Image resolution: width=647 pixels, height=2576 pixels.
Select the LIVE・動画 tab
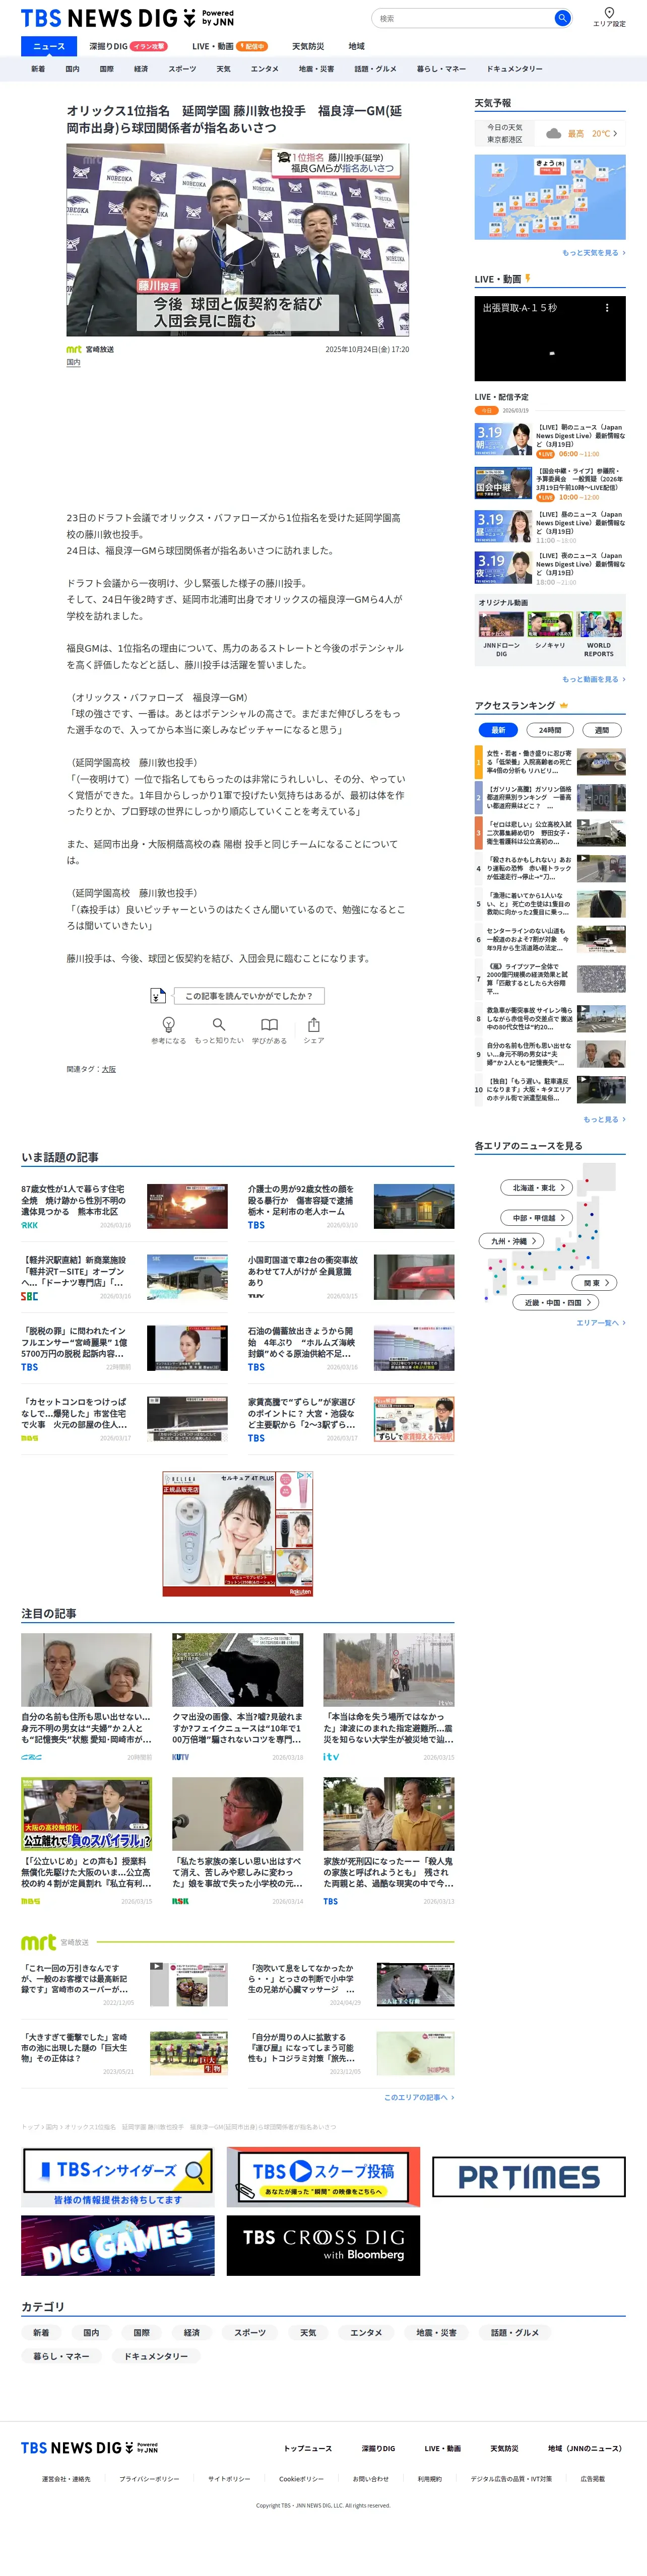tap(229, 46)
